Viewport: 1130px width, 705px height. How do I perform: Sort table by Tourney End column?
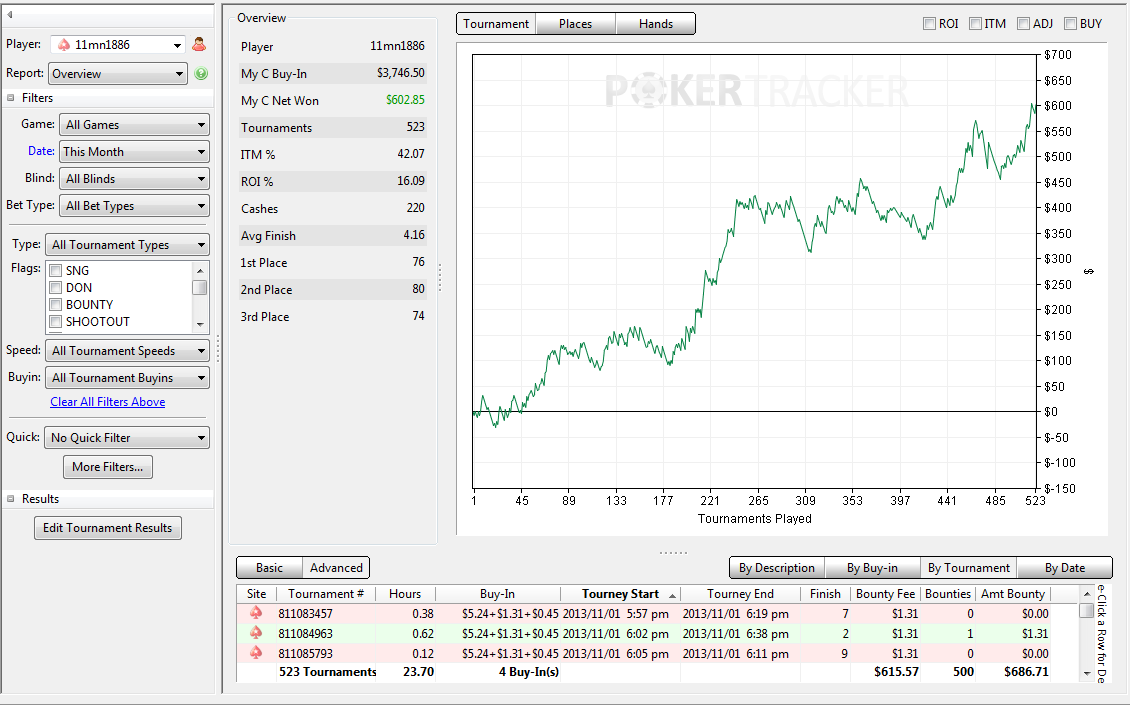740,594
